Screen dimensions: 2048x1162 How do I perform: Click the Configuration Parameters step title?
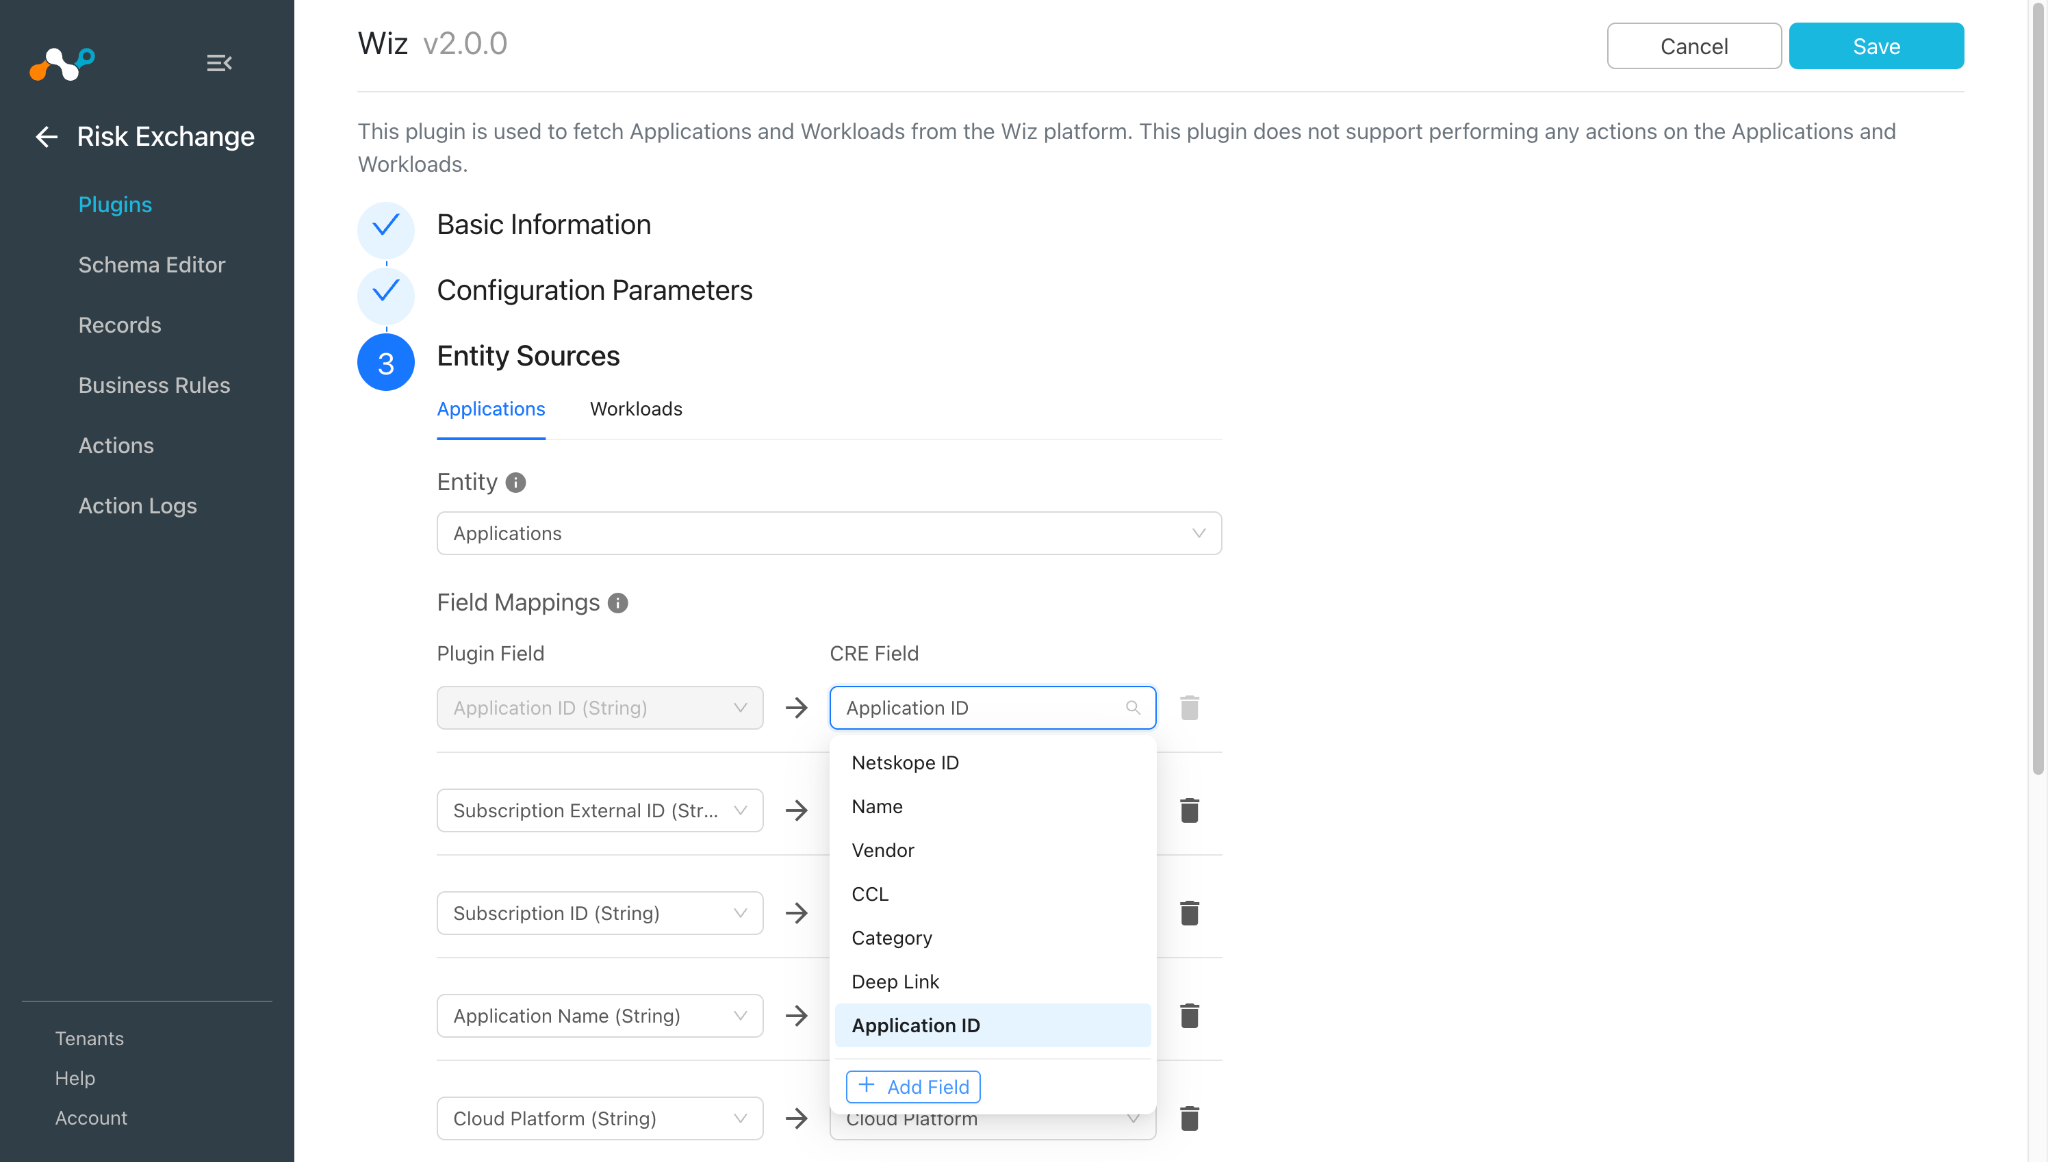(595, 291)
